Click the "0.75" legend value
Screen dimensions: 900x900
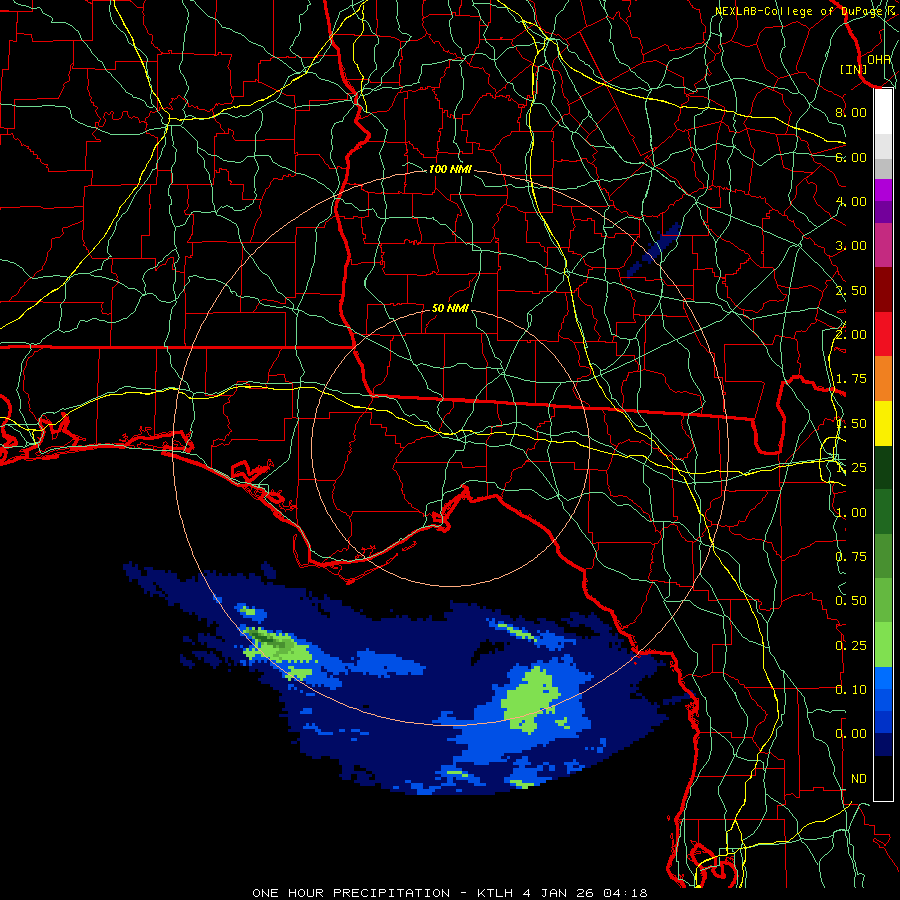pos(851,557)
